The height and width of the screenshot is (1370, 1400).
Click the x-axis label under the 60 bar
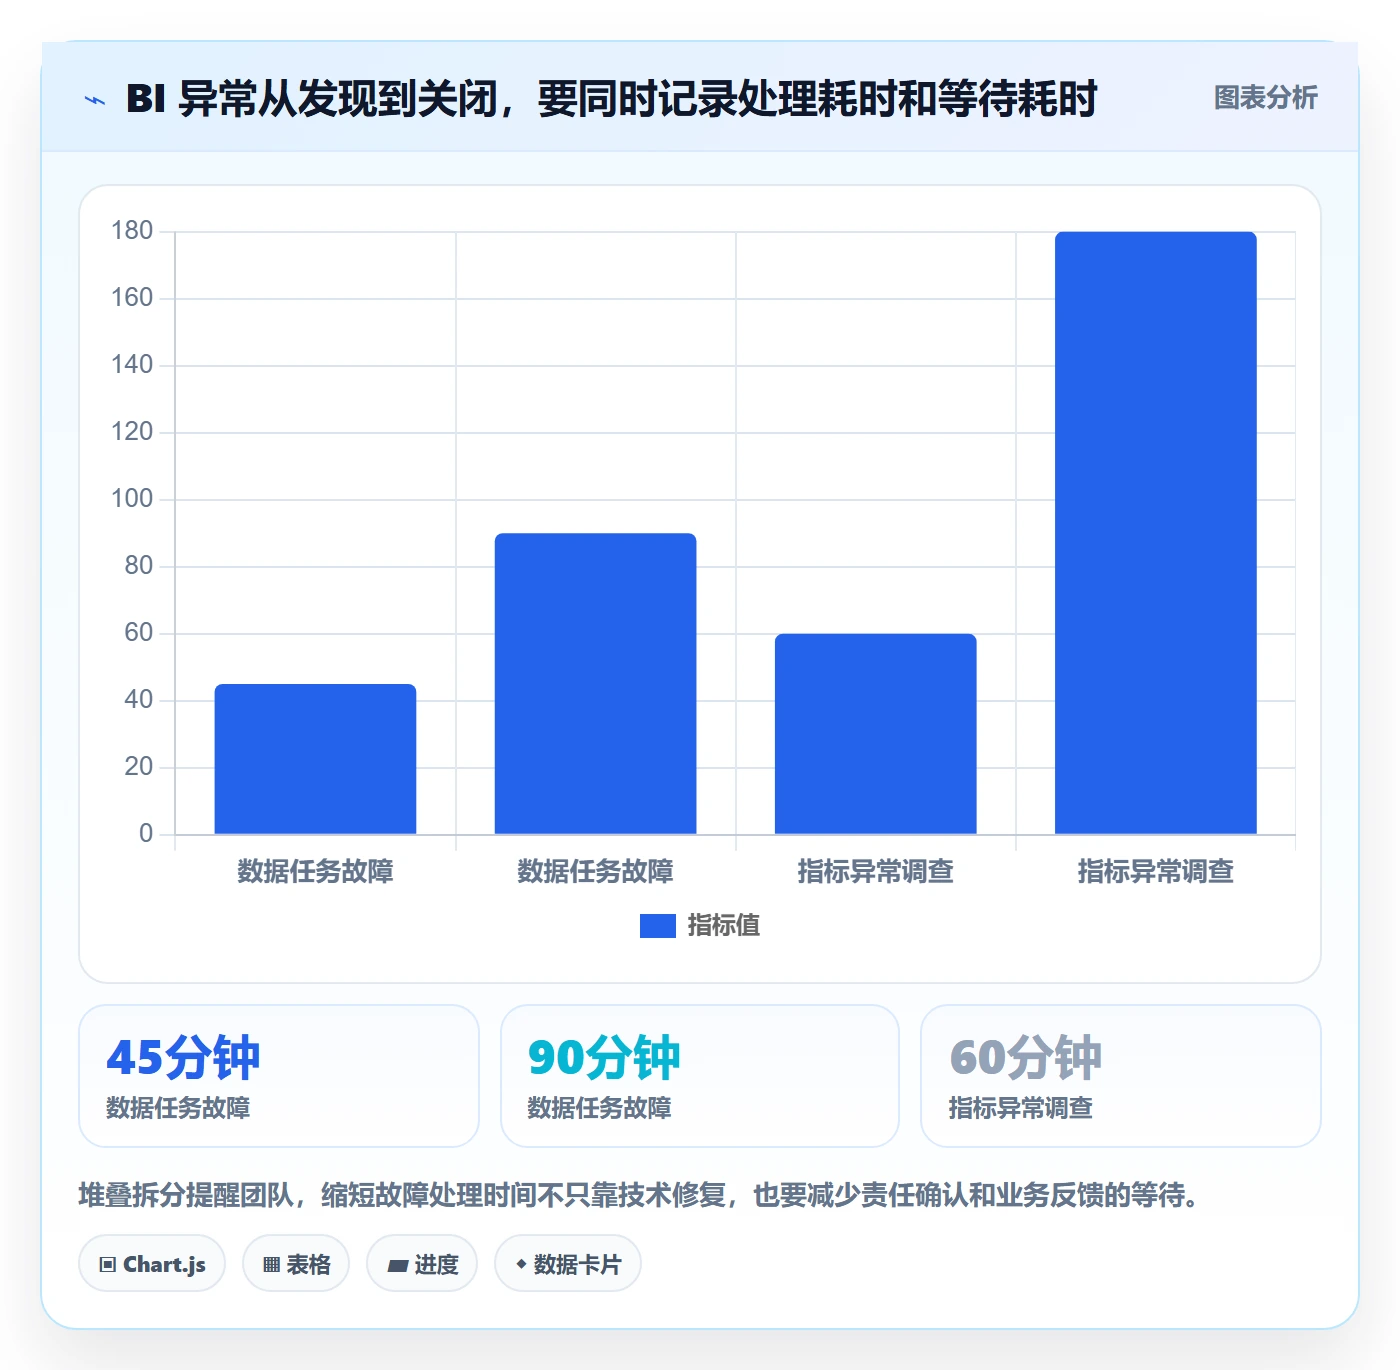pos(875,872)
